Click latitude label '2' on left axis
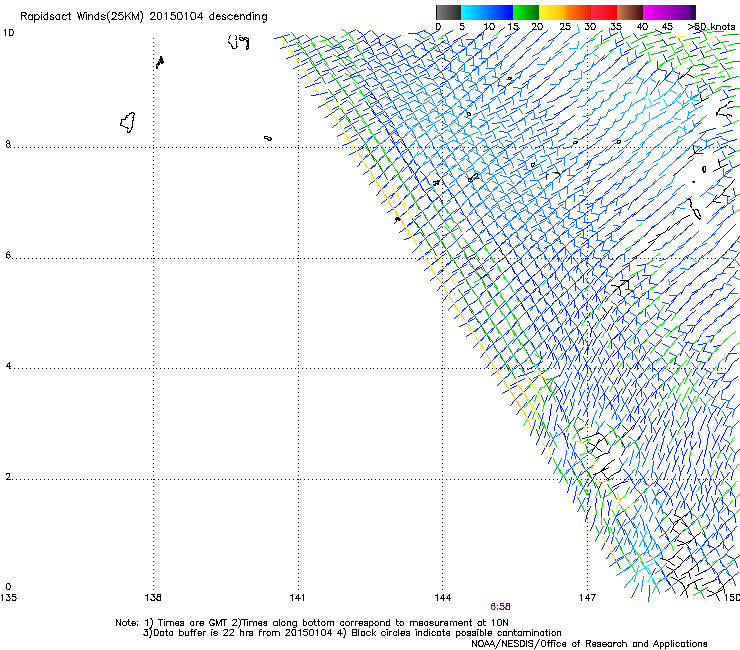This screenshot has height=650, width=740. [8, 477]
